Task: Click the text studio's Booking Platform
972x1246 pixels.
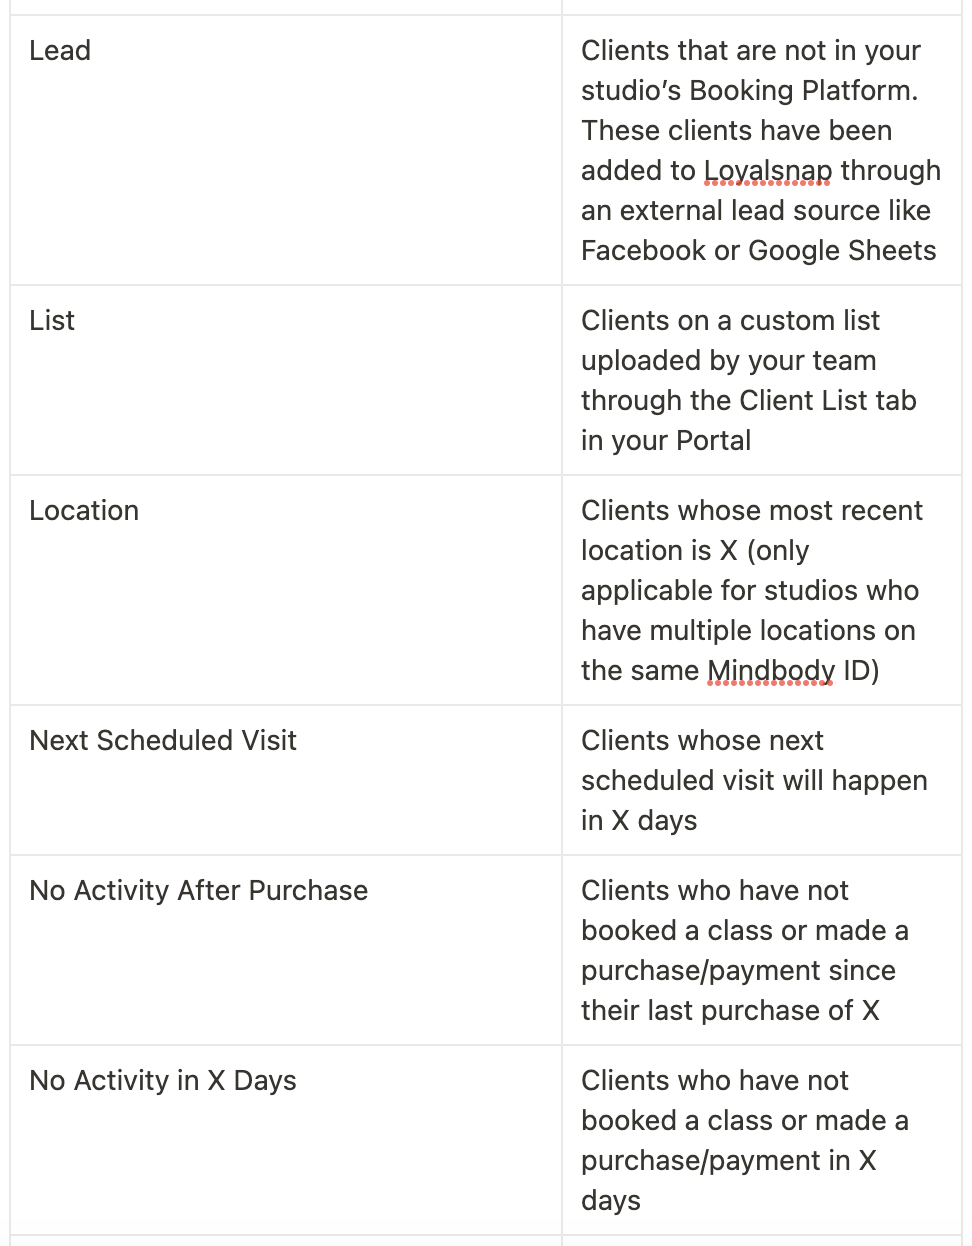Action: 749,90
